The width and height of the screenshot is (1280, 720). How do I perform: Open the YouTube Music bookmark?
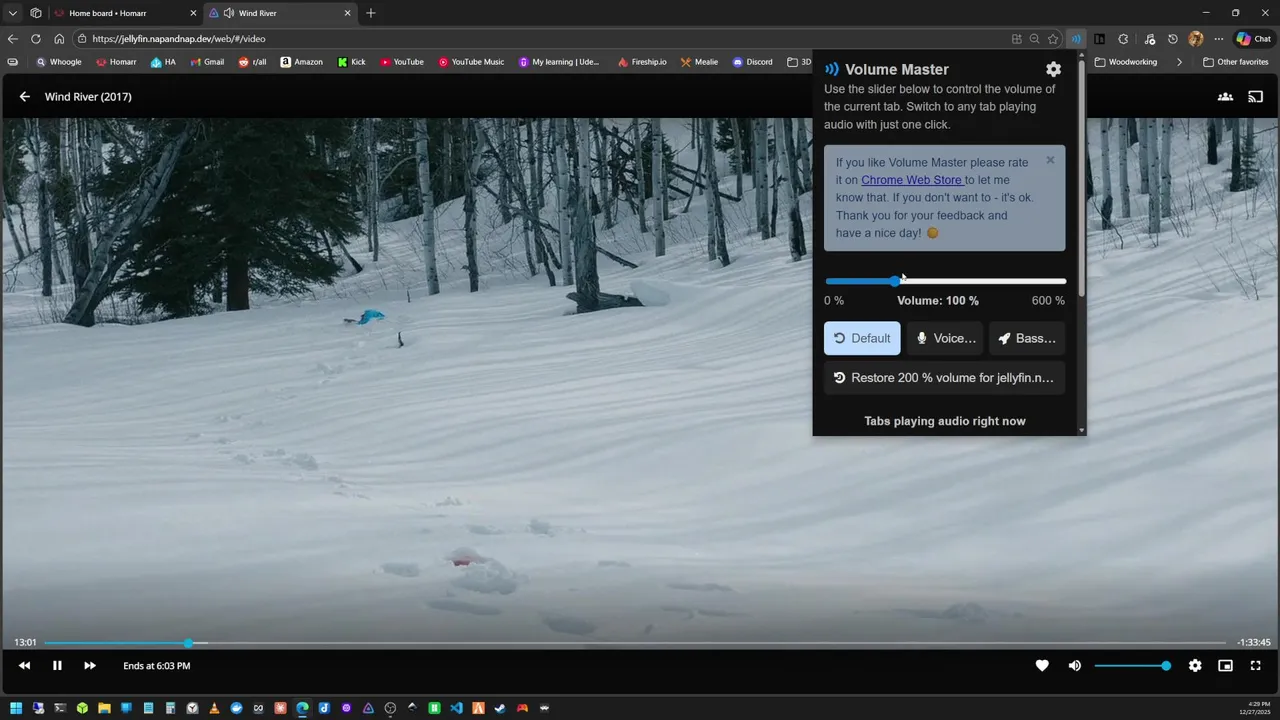coord(471,62)
